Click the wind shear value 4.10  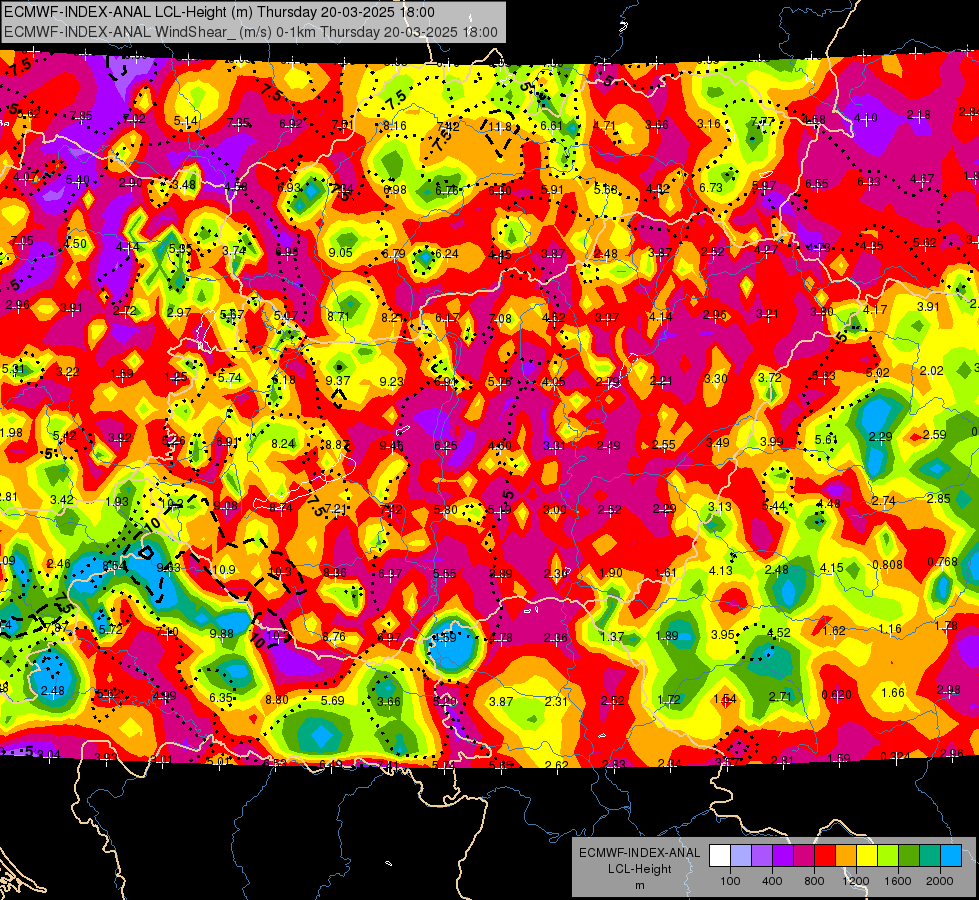[865, 118]
